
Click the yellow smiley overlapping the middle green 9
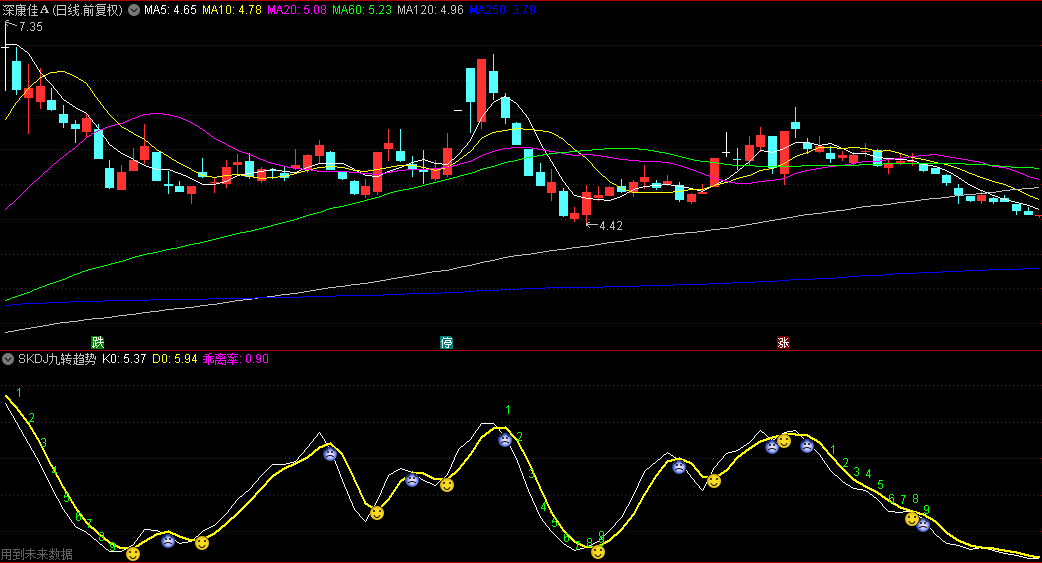pyautogui.click(x=598, y=552)
